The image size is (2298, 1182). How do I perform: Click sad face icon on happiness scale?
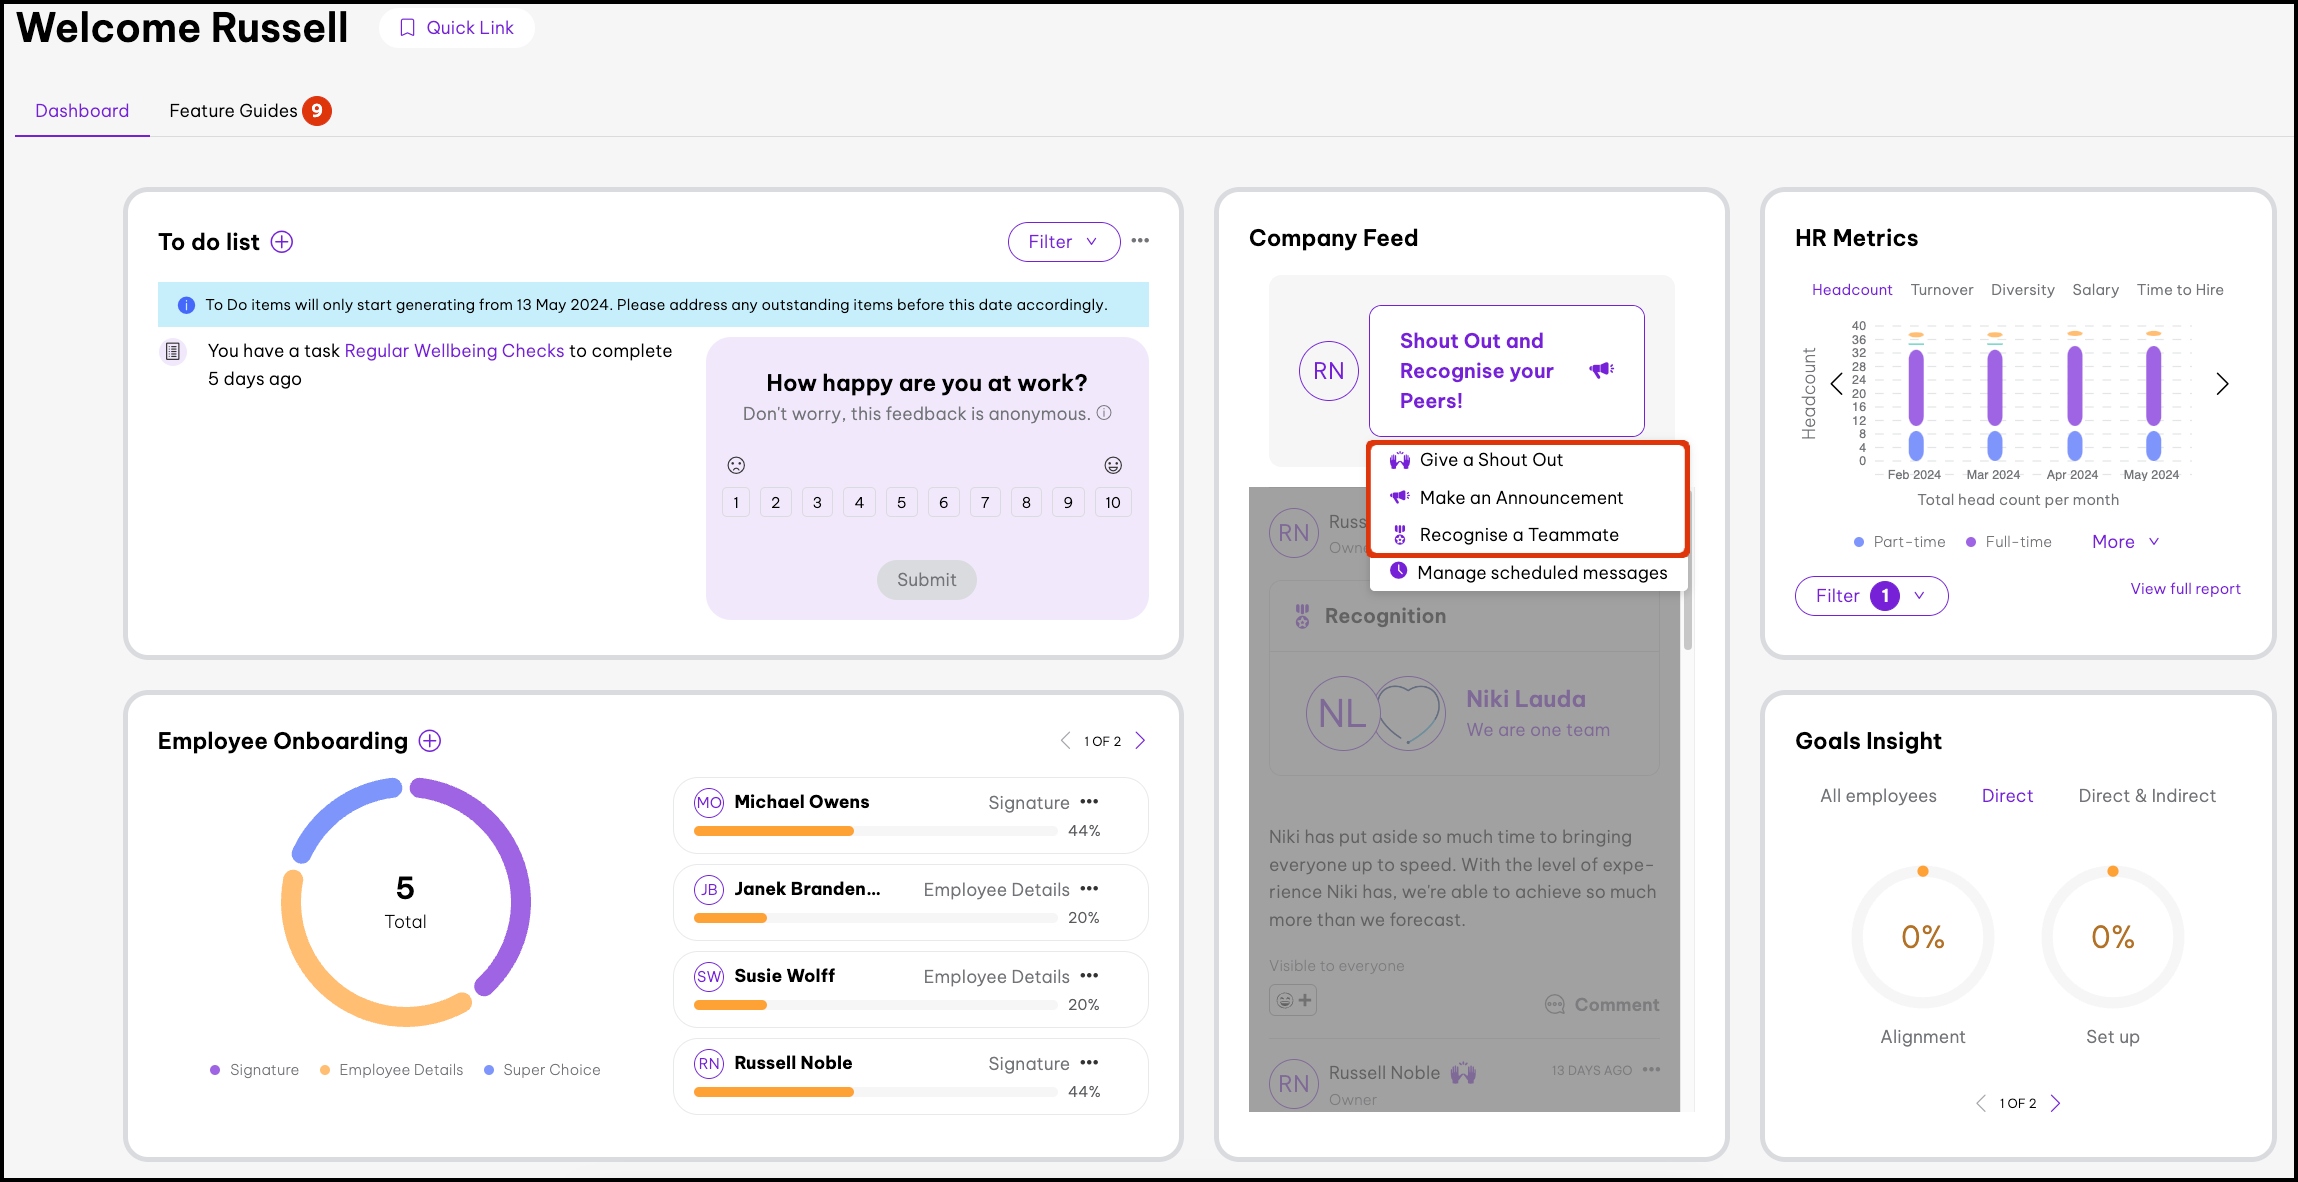[x=736, y=465]
